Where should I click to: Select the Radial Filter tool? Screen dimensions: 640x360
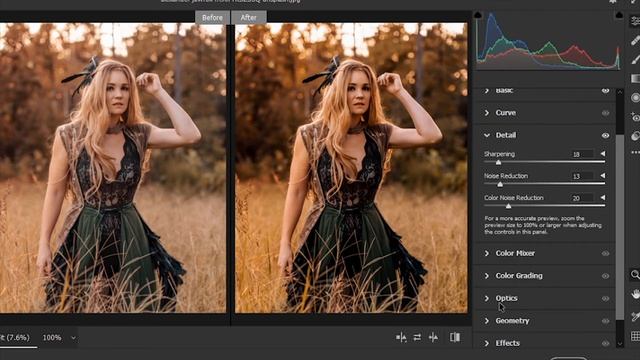tap(636, 98)
